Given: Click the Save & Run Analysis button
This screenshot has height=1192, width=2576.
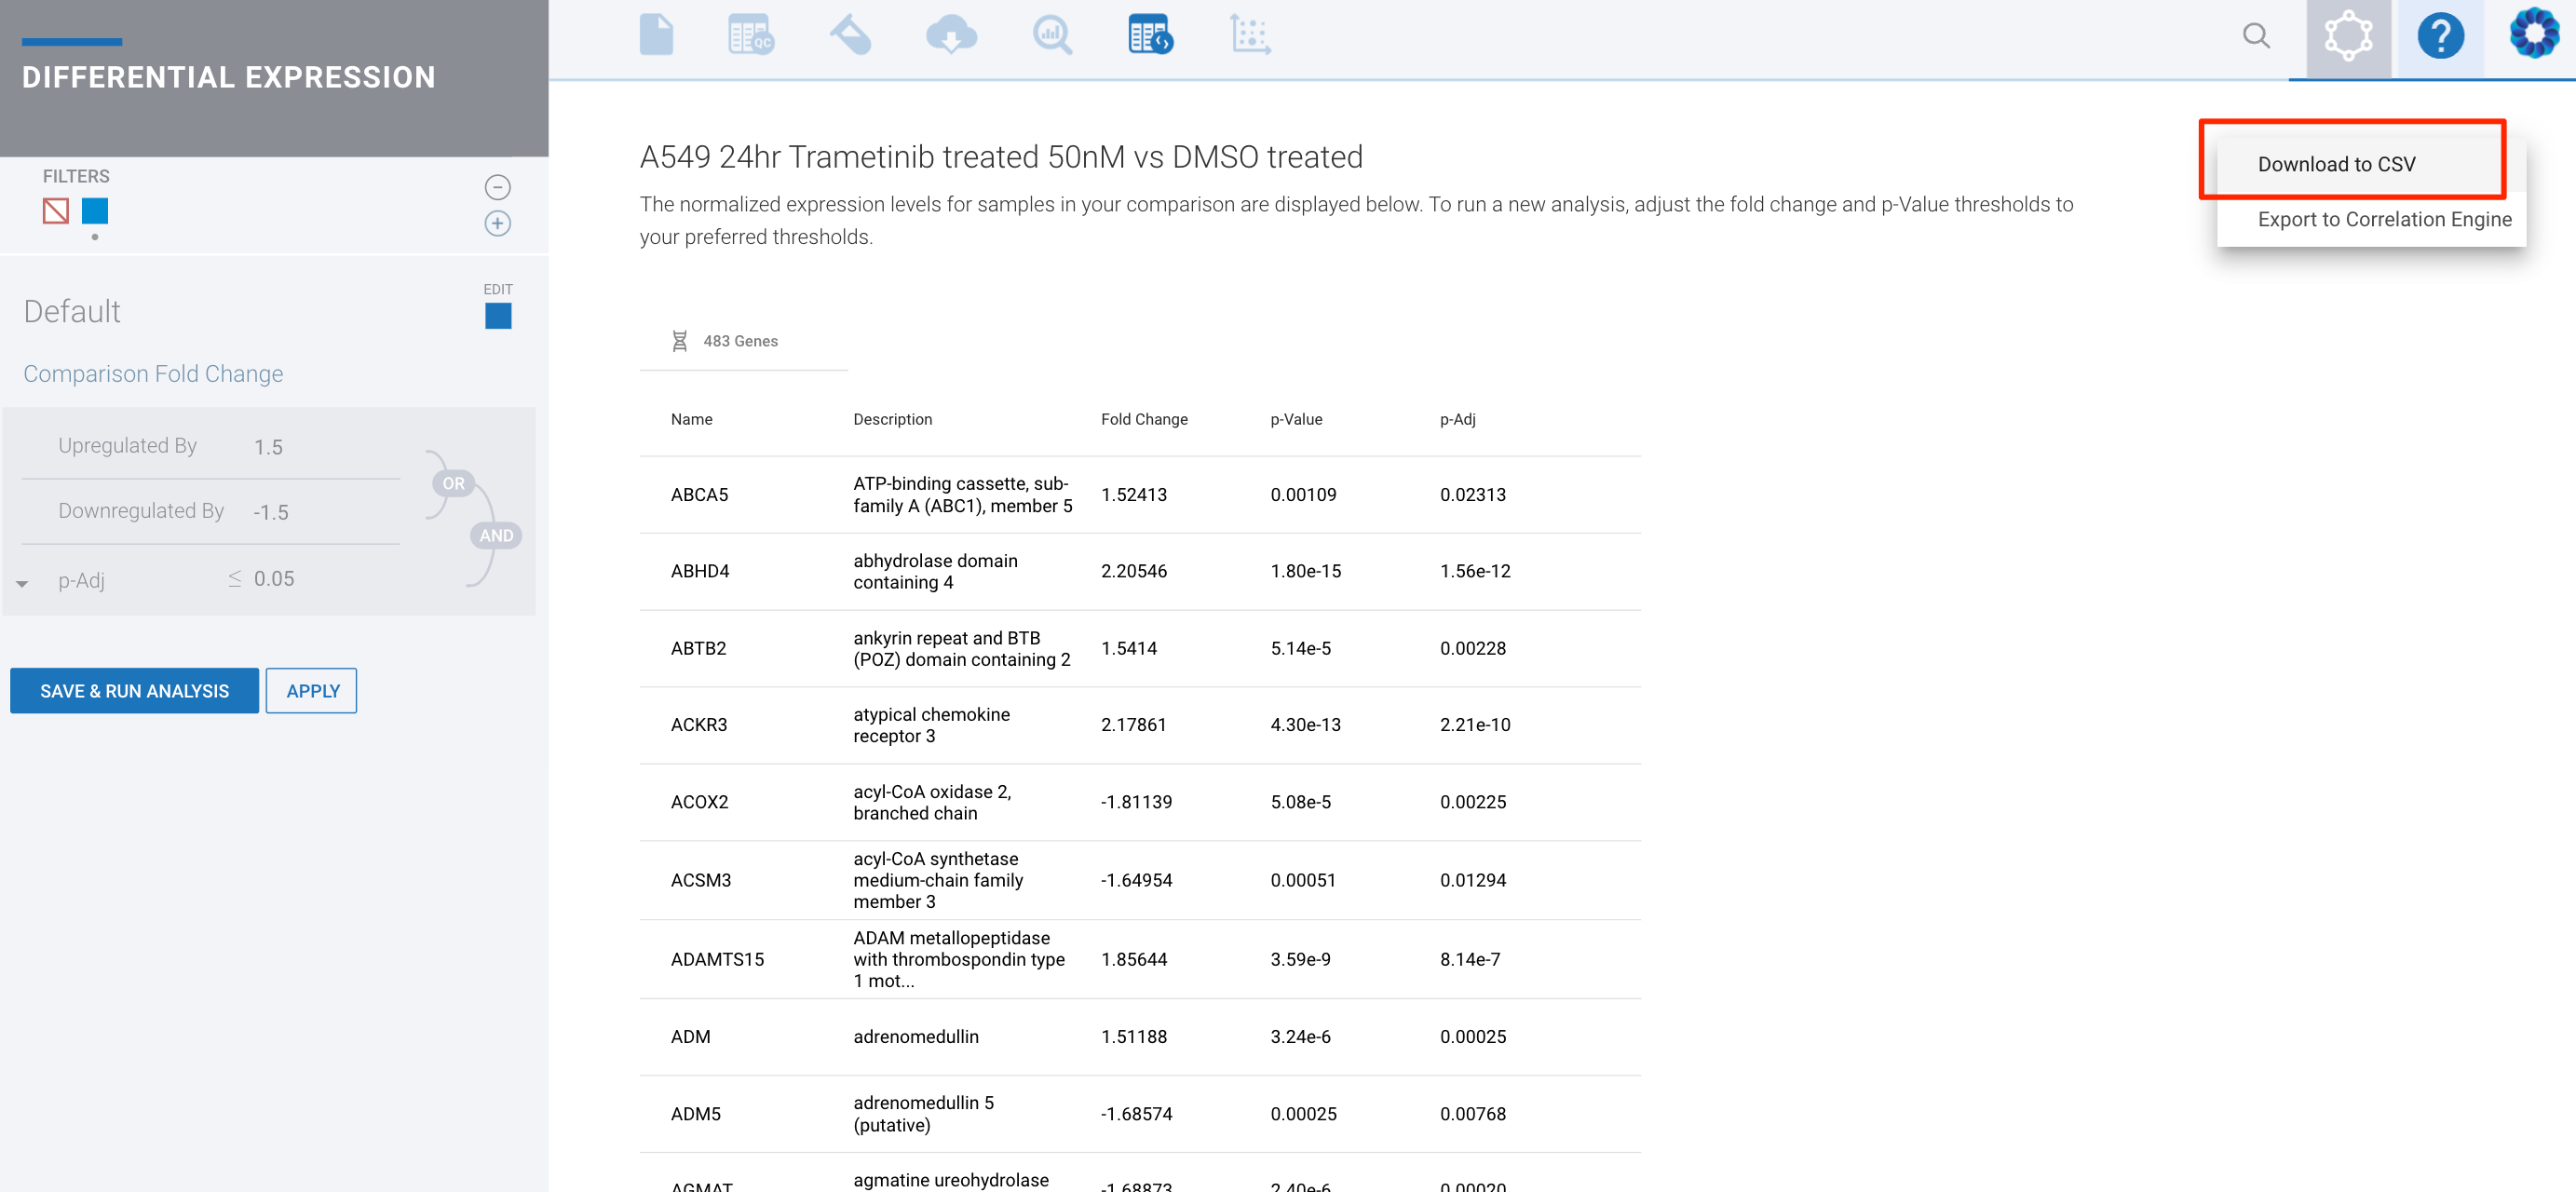Looking at the screenshot, I should point(134,691).
